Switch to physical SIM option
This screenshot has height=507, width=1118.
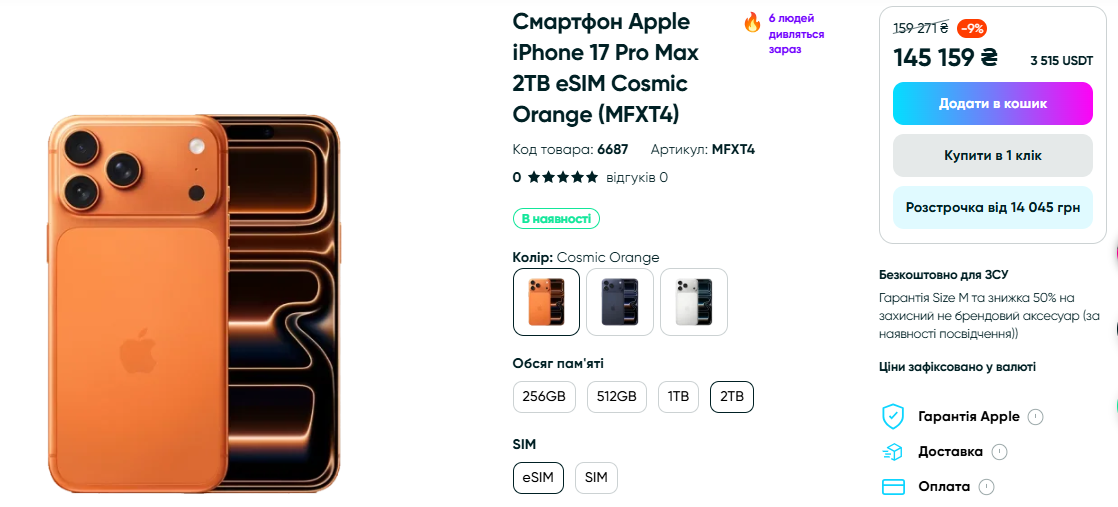tap(596, 477)
